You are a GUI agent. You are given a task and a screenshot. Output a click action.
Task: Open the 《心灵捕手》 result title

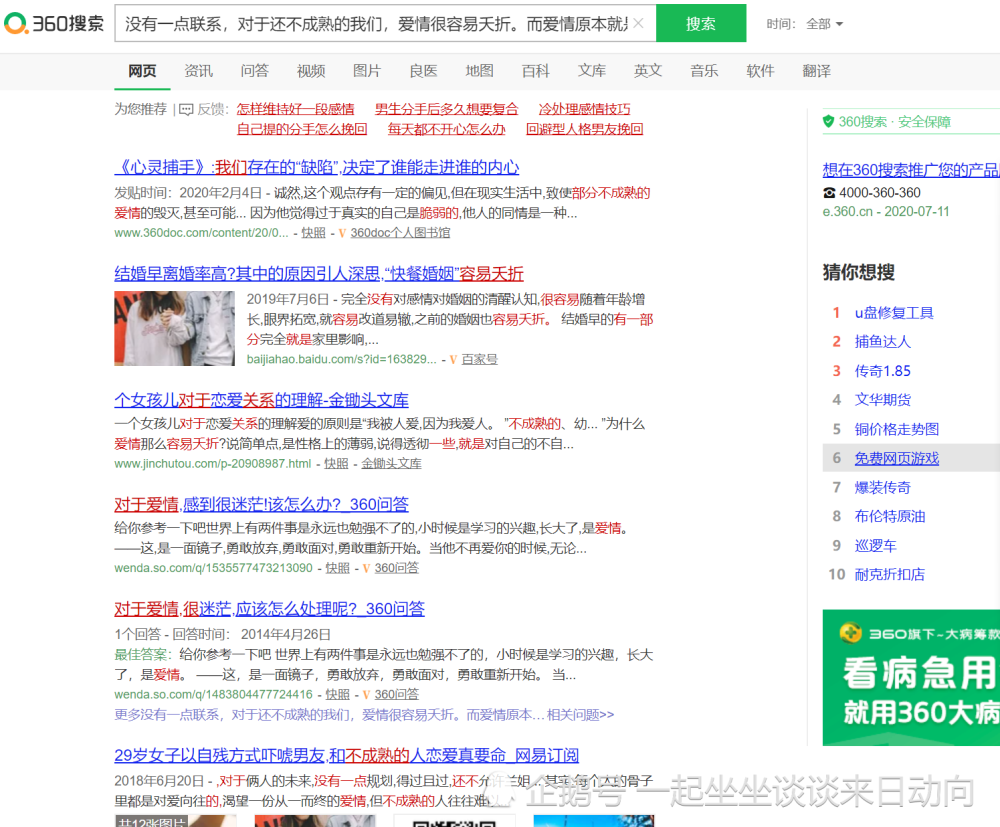click(x=316, y=167)
